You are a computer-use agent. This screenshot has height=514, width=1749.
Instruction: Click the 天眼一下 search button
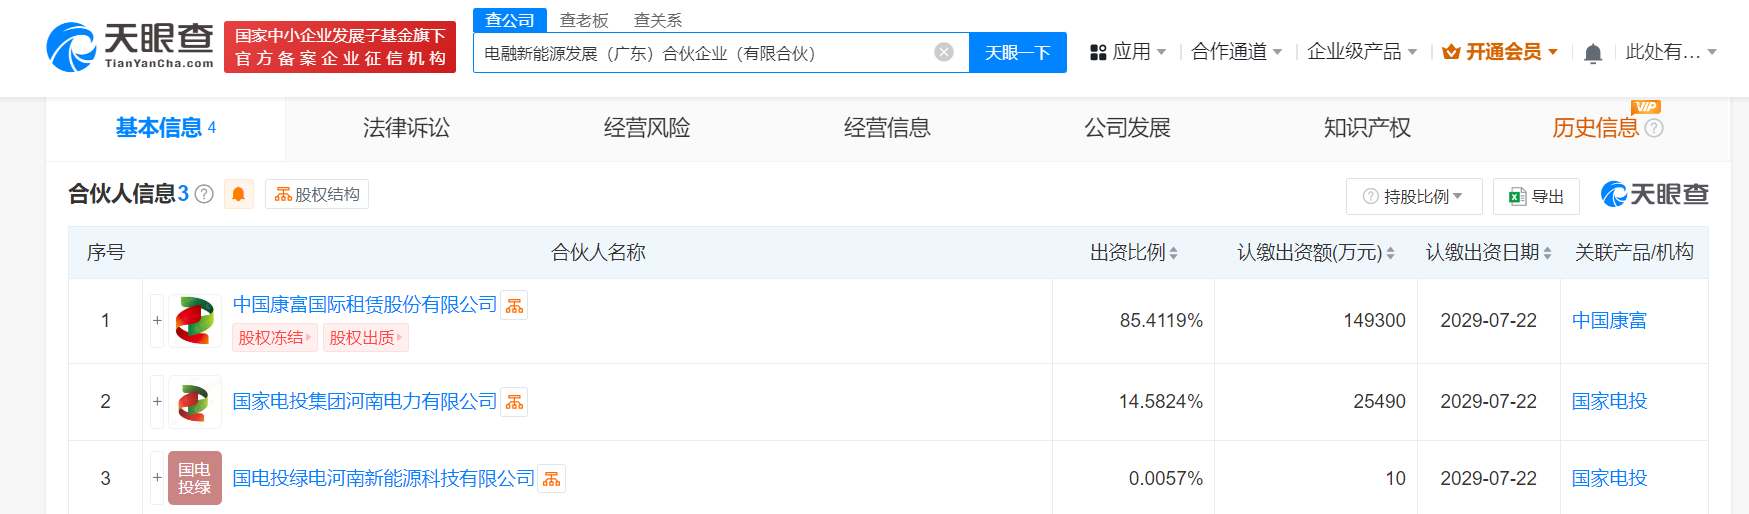coord(1018,52)
